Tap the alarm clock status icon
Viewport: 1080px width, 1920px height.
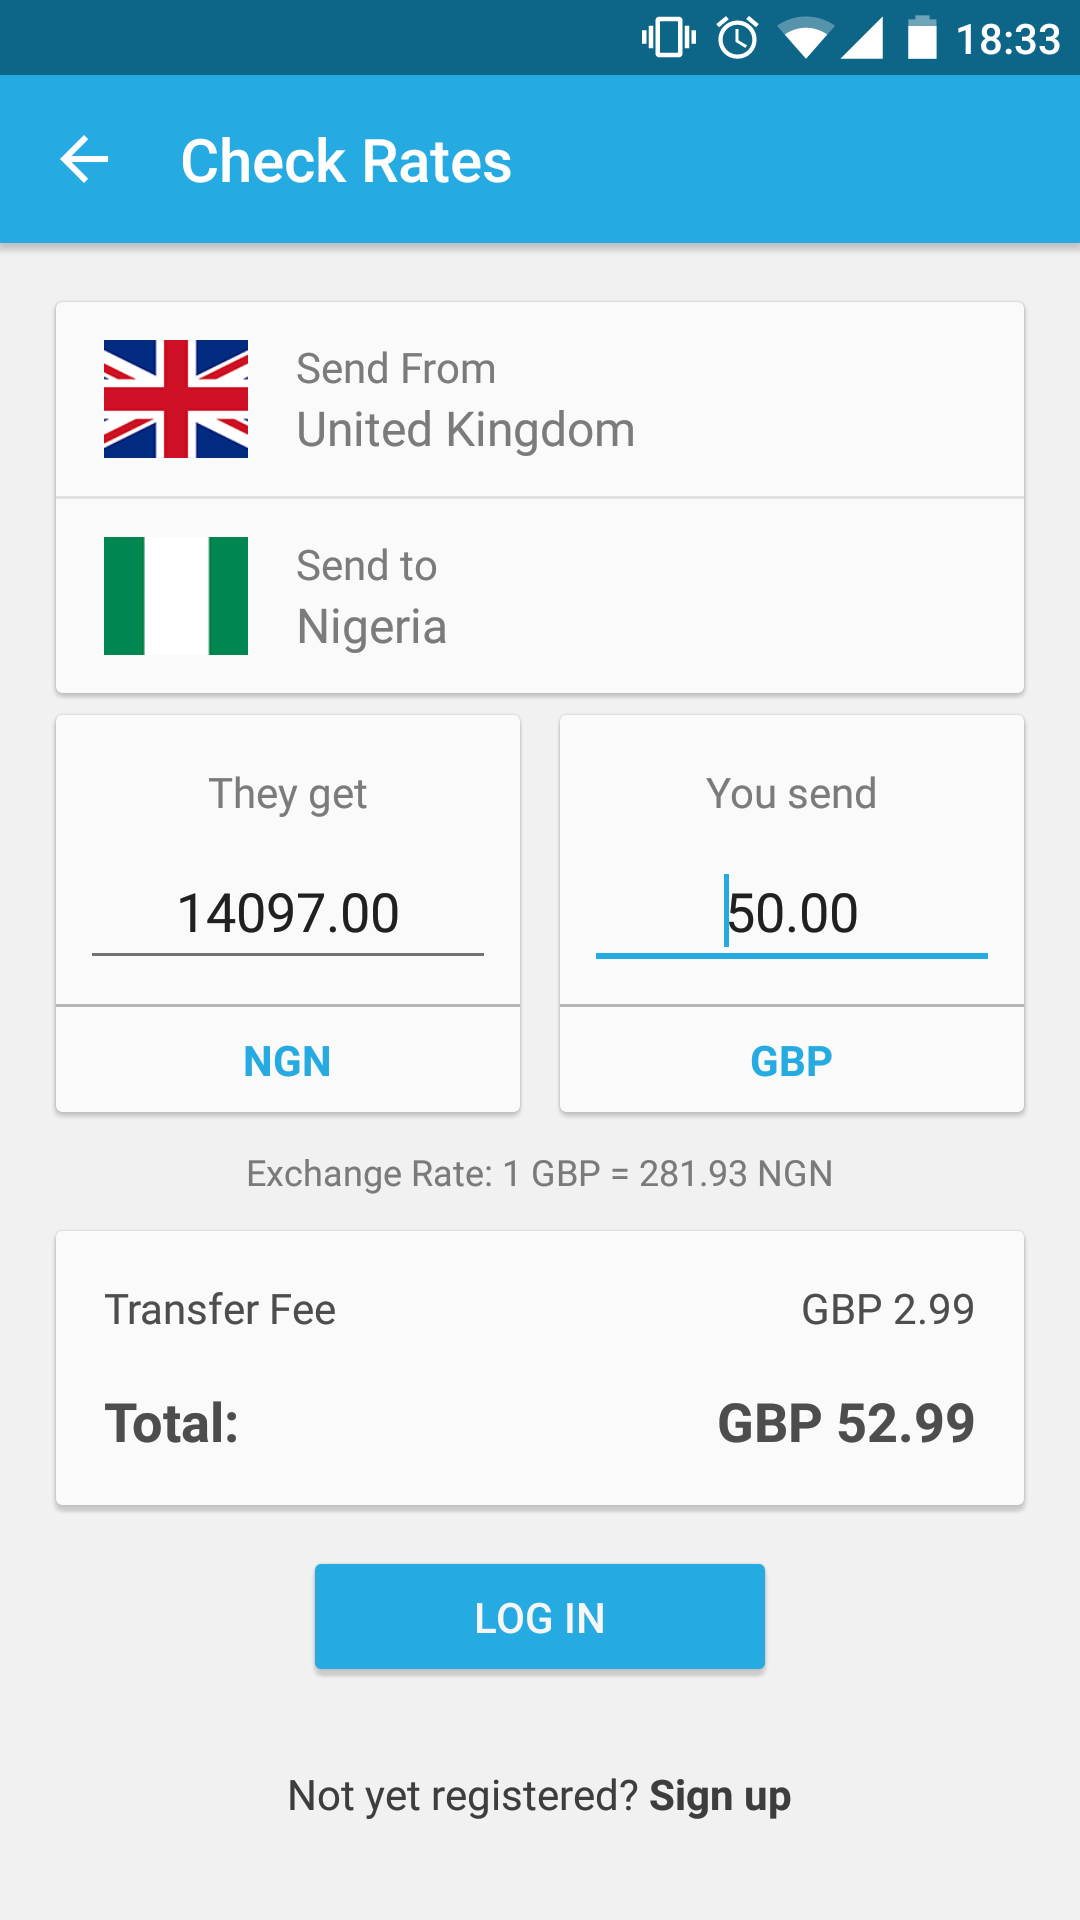(738, 38)
